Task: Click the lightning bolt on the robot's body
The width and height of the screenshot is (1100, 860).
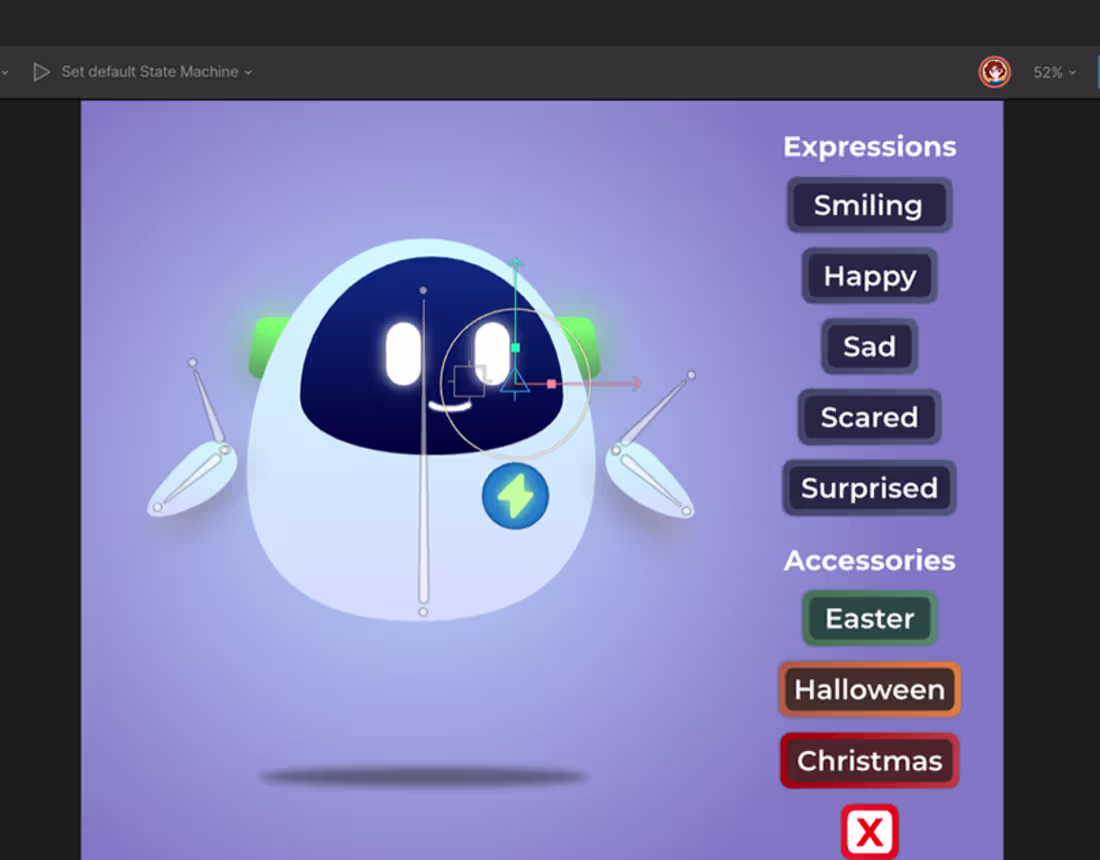Action: pos(514,496)
